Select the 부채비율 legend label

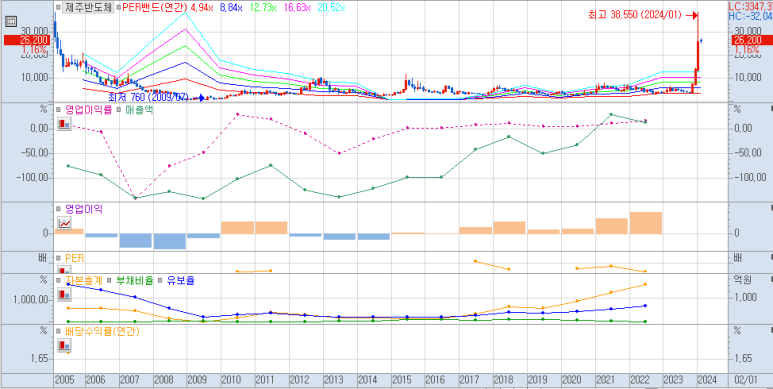135,281
